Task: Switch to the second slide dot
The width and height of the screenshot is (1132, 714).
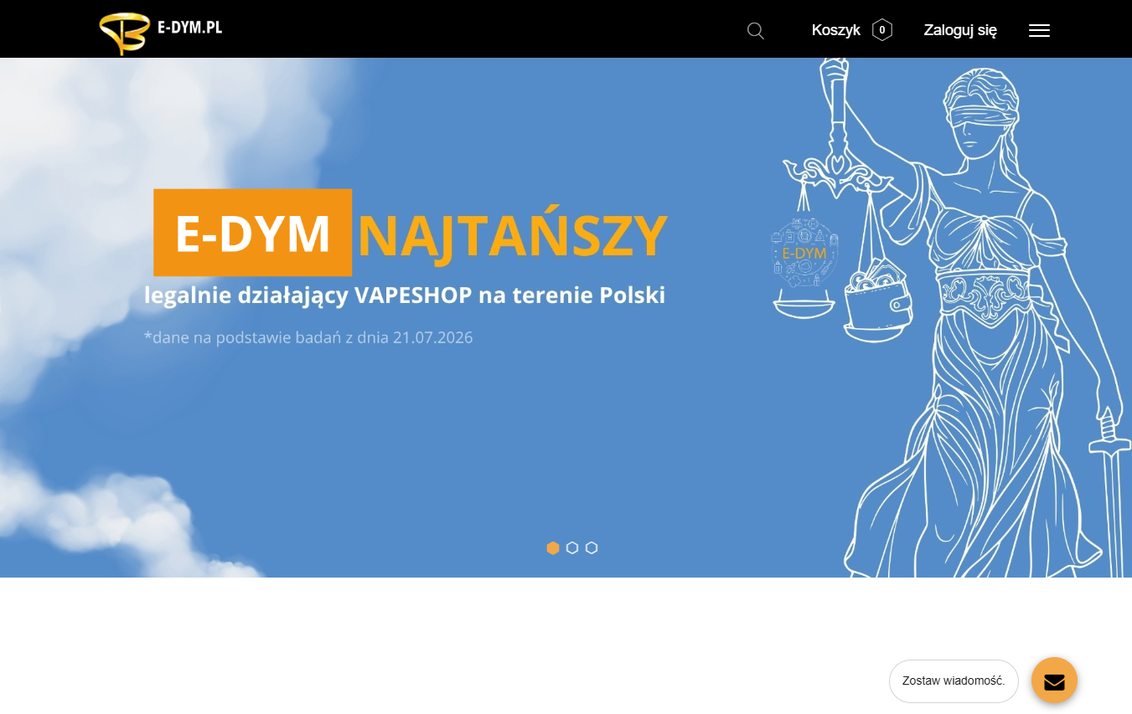Action: click(572, 548)
